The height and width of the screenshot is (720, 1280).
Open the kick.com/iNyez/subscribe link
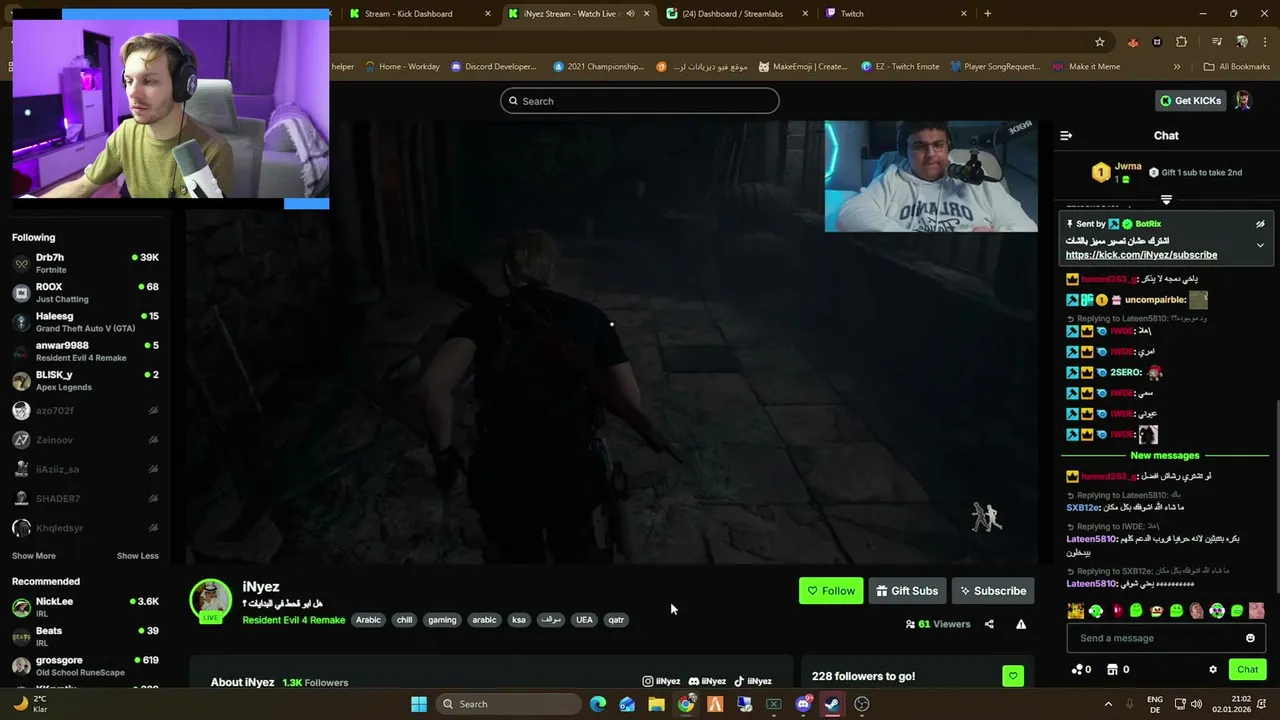coord(1141,255)
